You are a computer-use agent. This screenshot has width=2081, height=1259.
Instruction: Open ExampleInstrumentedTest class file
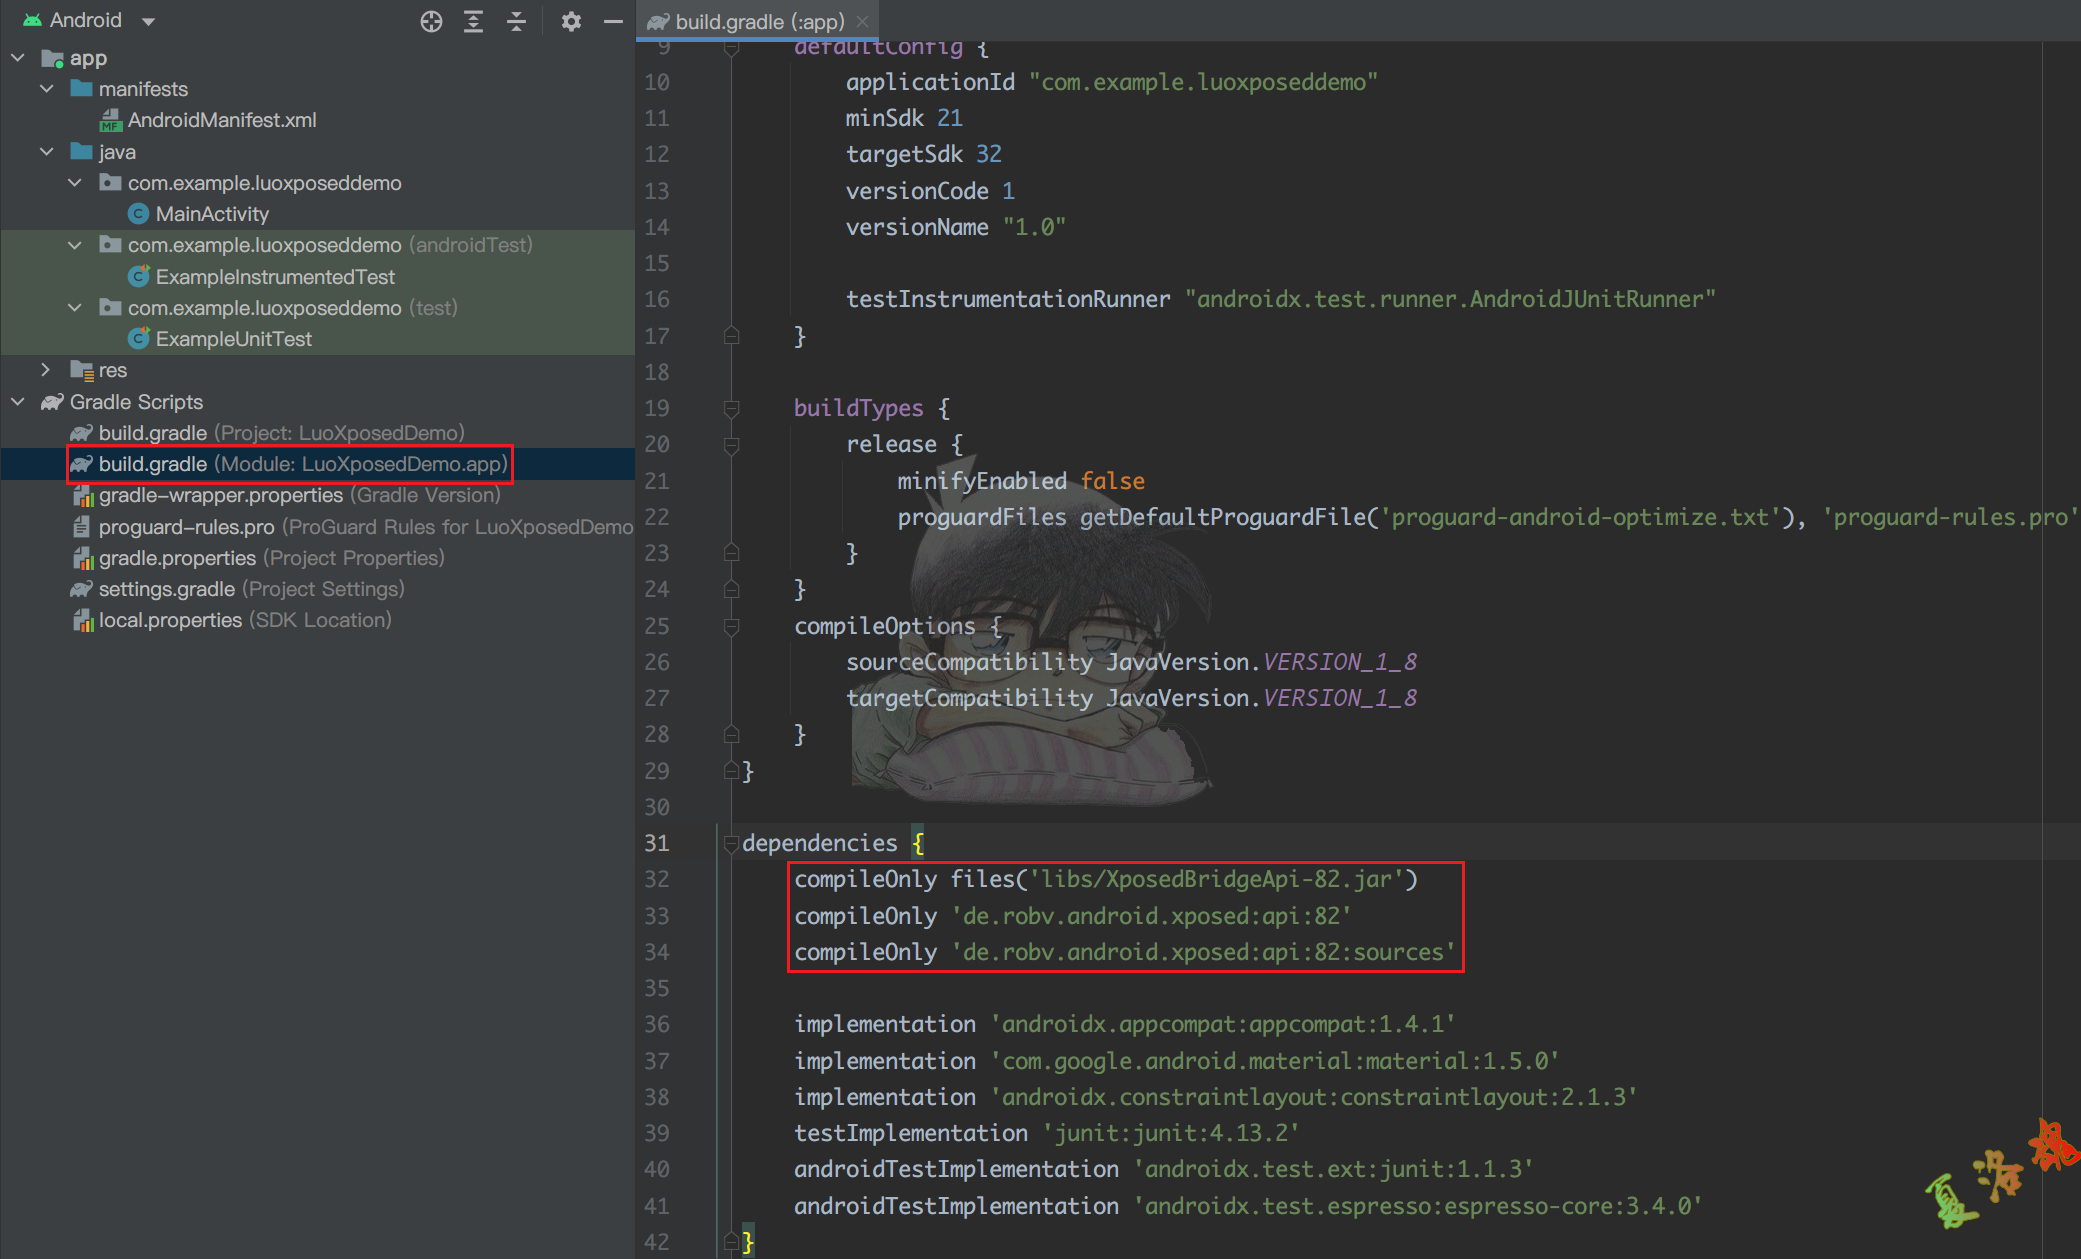[x=274, y=277]
